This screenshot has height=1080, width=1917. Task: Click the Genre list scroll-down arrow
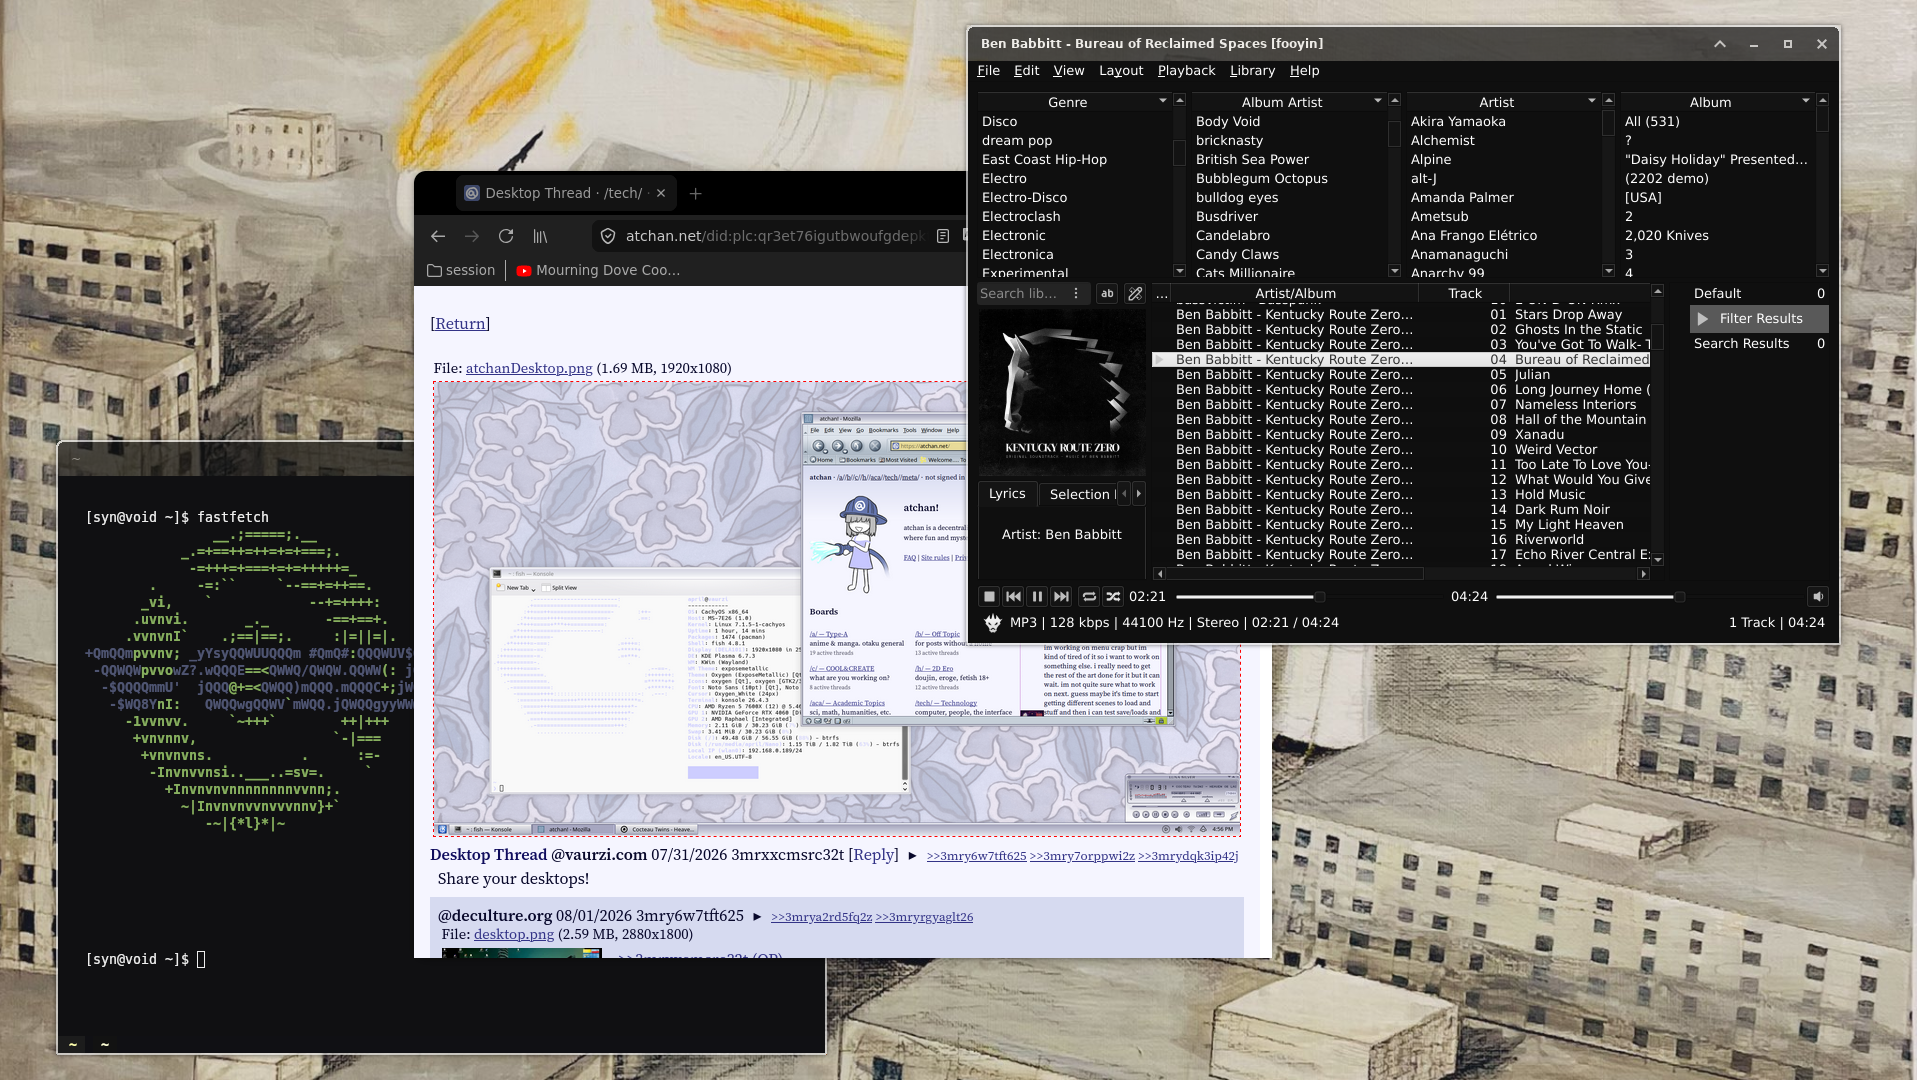(x=1179, y=271)
